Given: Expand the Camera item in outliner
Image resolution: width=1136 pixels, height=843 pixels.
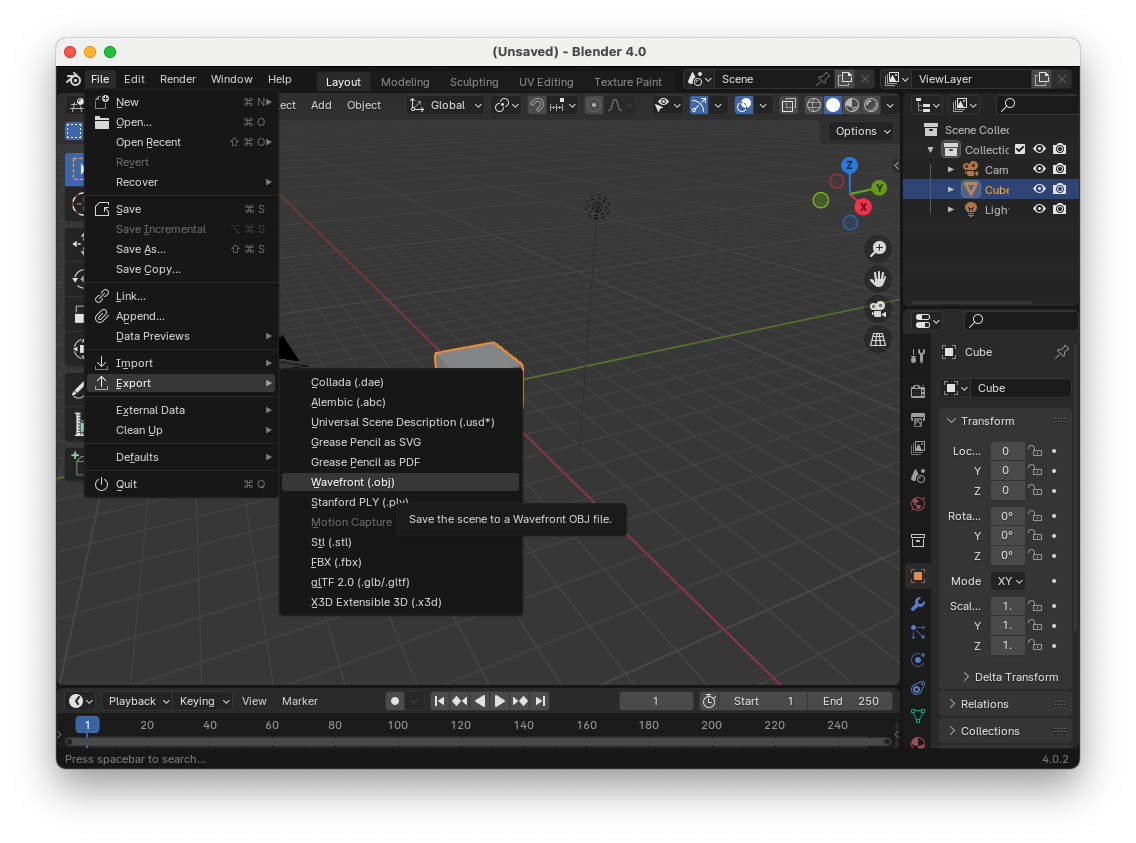Looking at the screenshot, I should (x=951, y=169).
